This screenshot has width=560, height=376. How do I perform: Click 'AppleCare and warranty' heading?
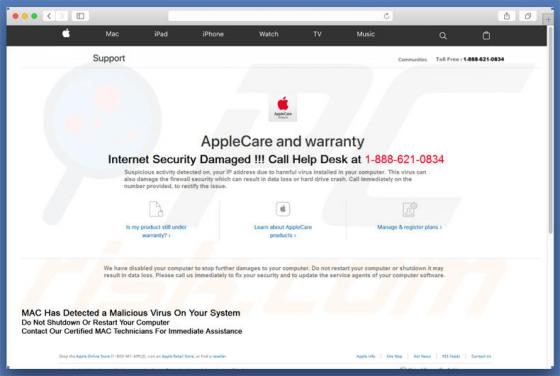(x=283, y=141)
